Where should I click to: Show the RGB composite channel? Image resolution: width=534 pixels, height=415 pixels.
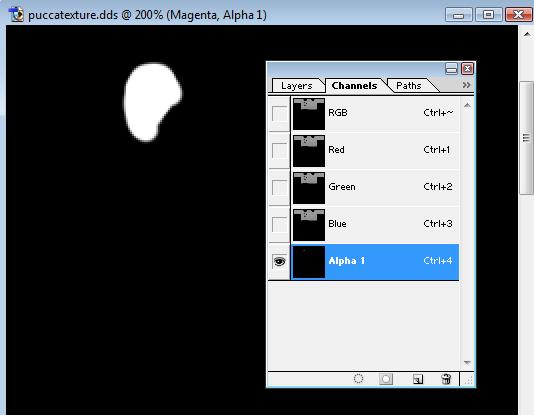(x=279, y=113)
